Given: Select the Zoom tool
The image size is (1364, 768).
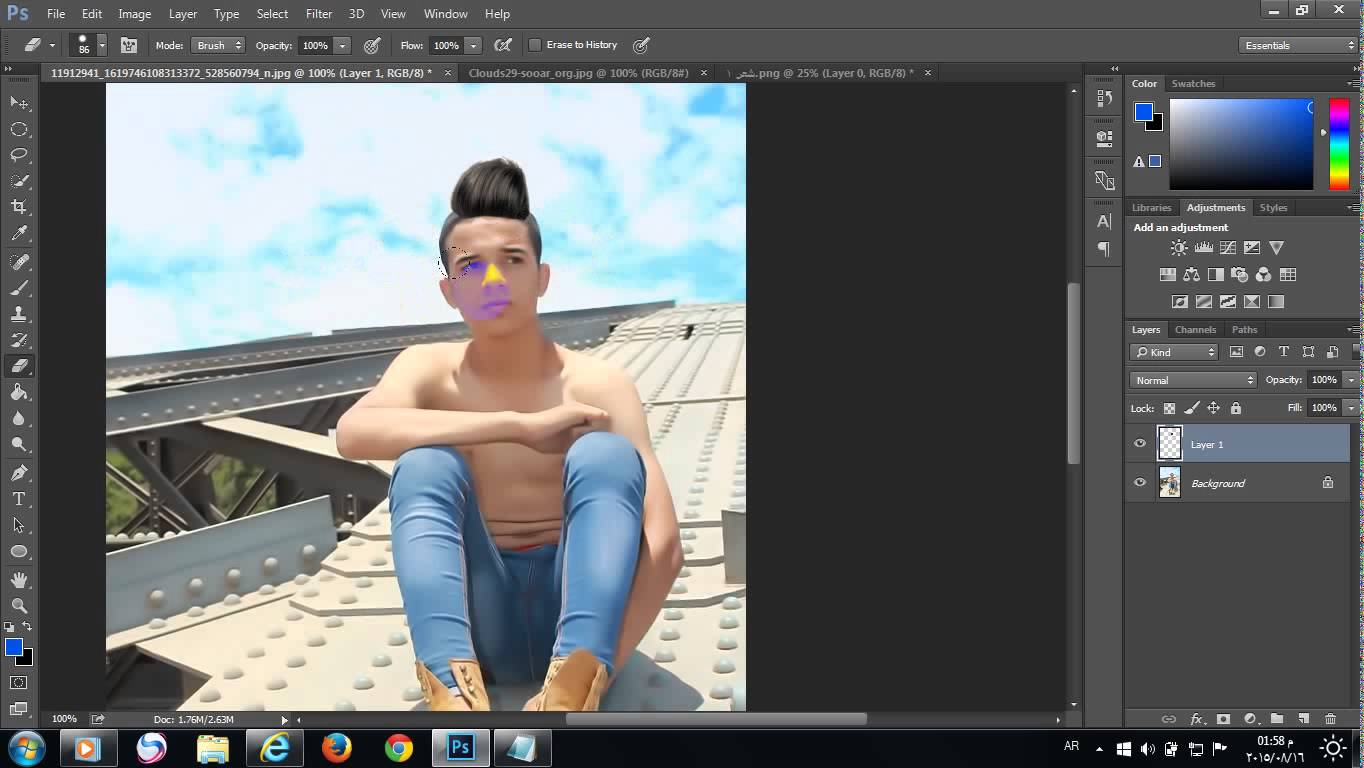Looking at the screenshot, I should click(x=19, y=605).
